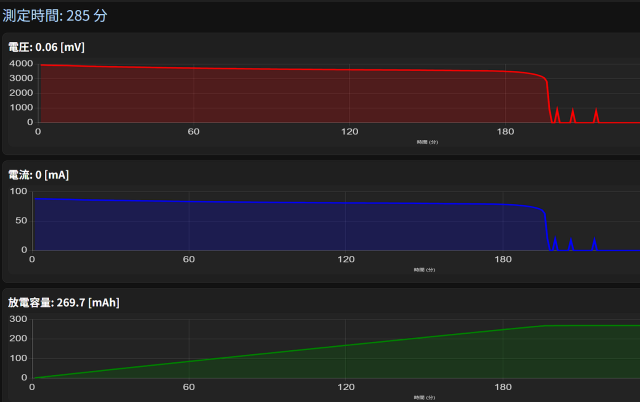Click the 60 tick under the capacity chart

tap(189, 387)
